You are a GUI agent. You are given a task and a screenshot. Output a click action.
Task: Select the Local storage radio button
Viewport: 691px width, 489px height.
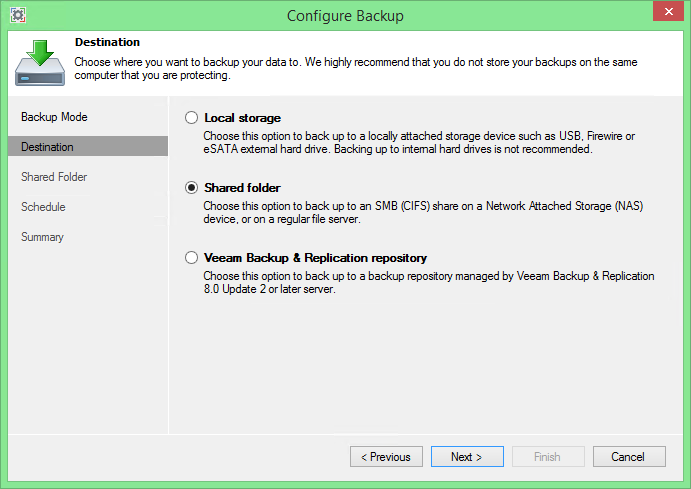point(191,118)
